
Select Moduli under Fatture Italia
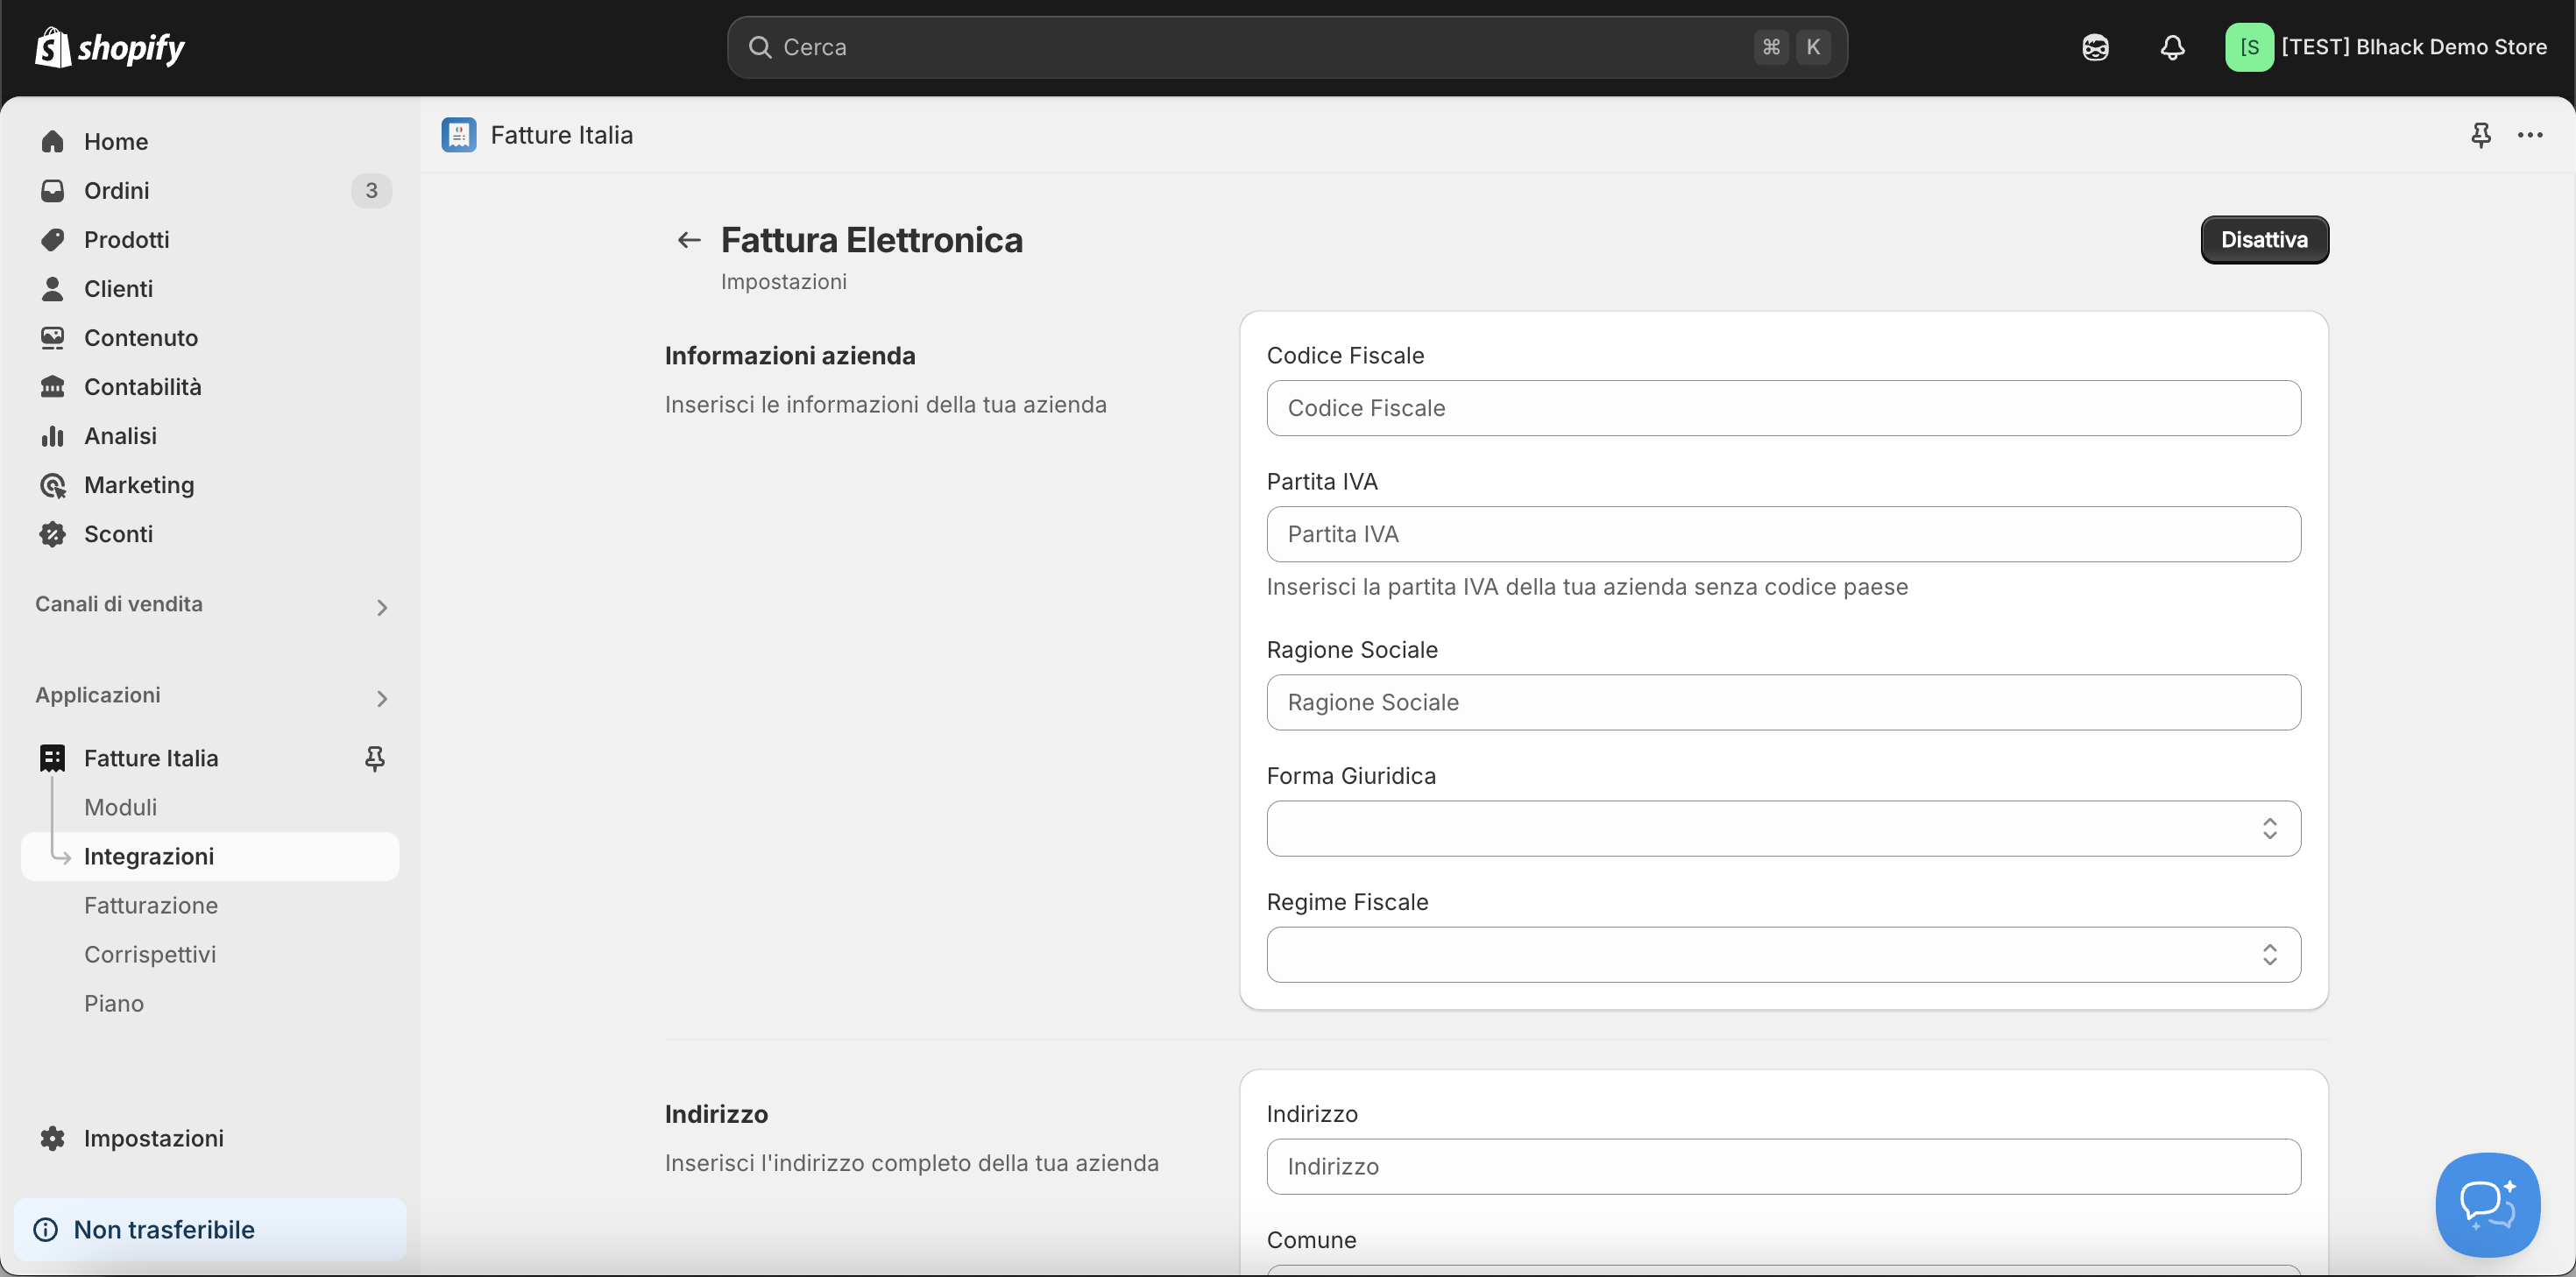[210, 807]
